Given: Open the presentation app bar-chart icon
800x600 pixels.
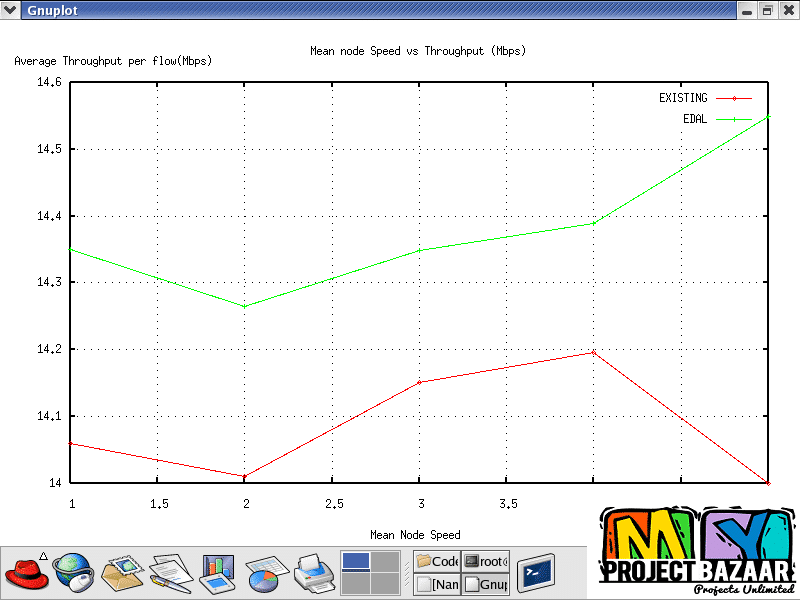Looking at the screenshot, I should click(x=217, y=574).
